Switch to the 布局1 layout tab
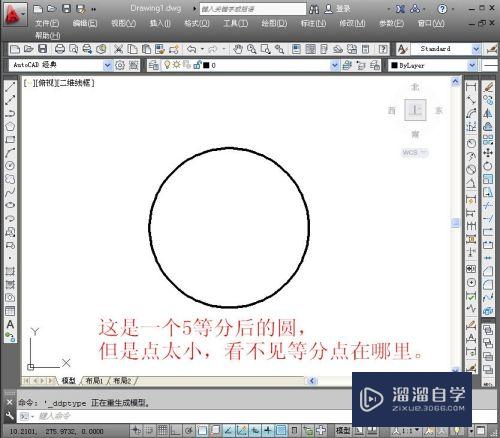Screen dimensions: 500x438 (x=94, y=380)
